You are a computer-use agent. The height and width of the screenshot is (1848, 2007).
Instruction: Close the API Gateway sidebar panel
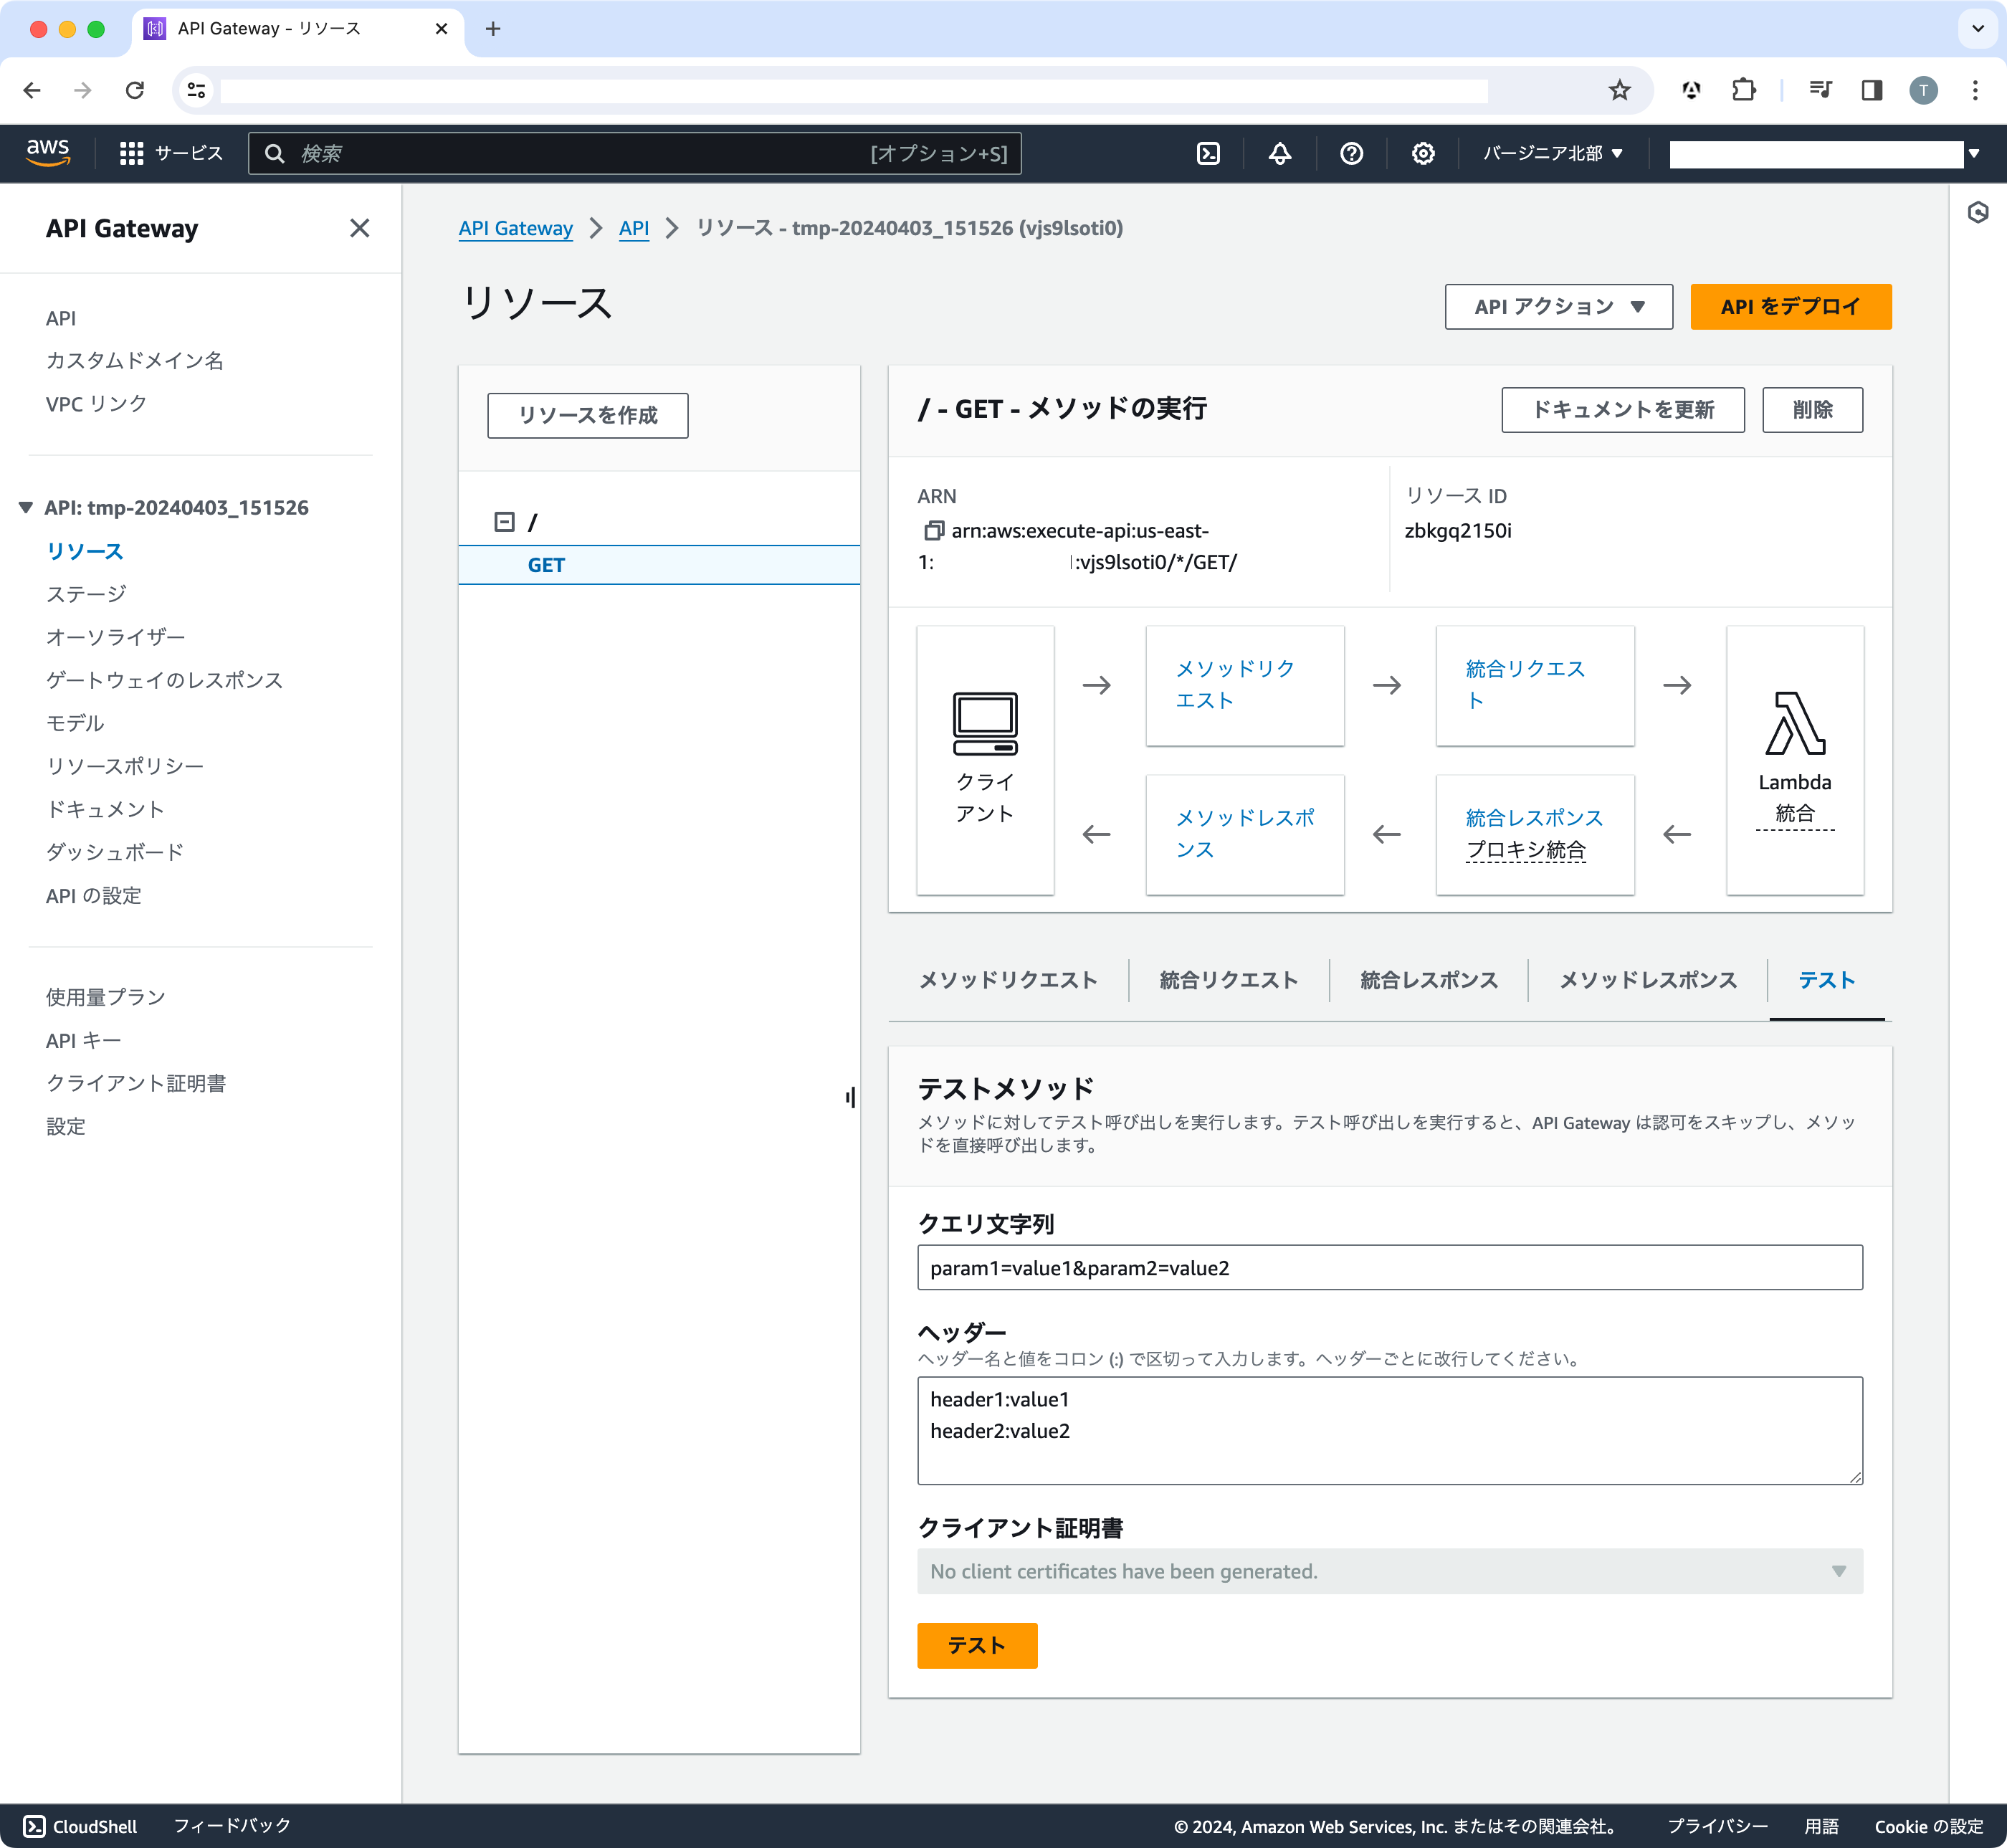point(359,228)
